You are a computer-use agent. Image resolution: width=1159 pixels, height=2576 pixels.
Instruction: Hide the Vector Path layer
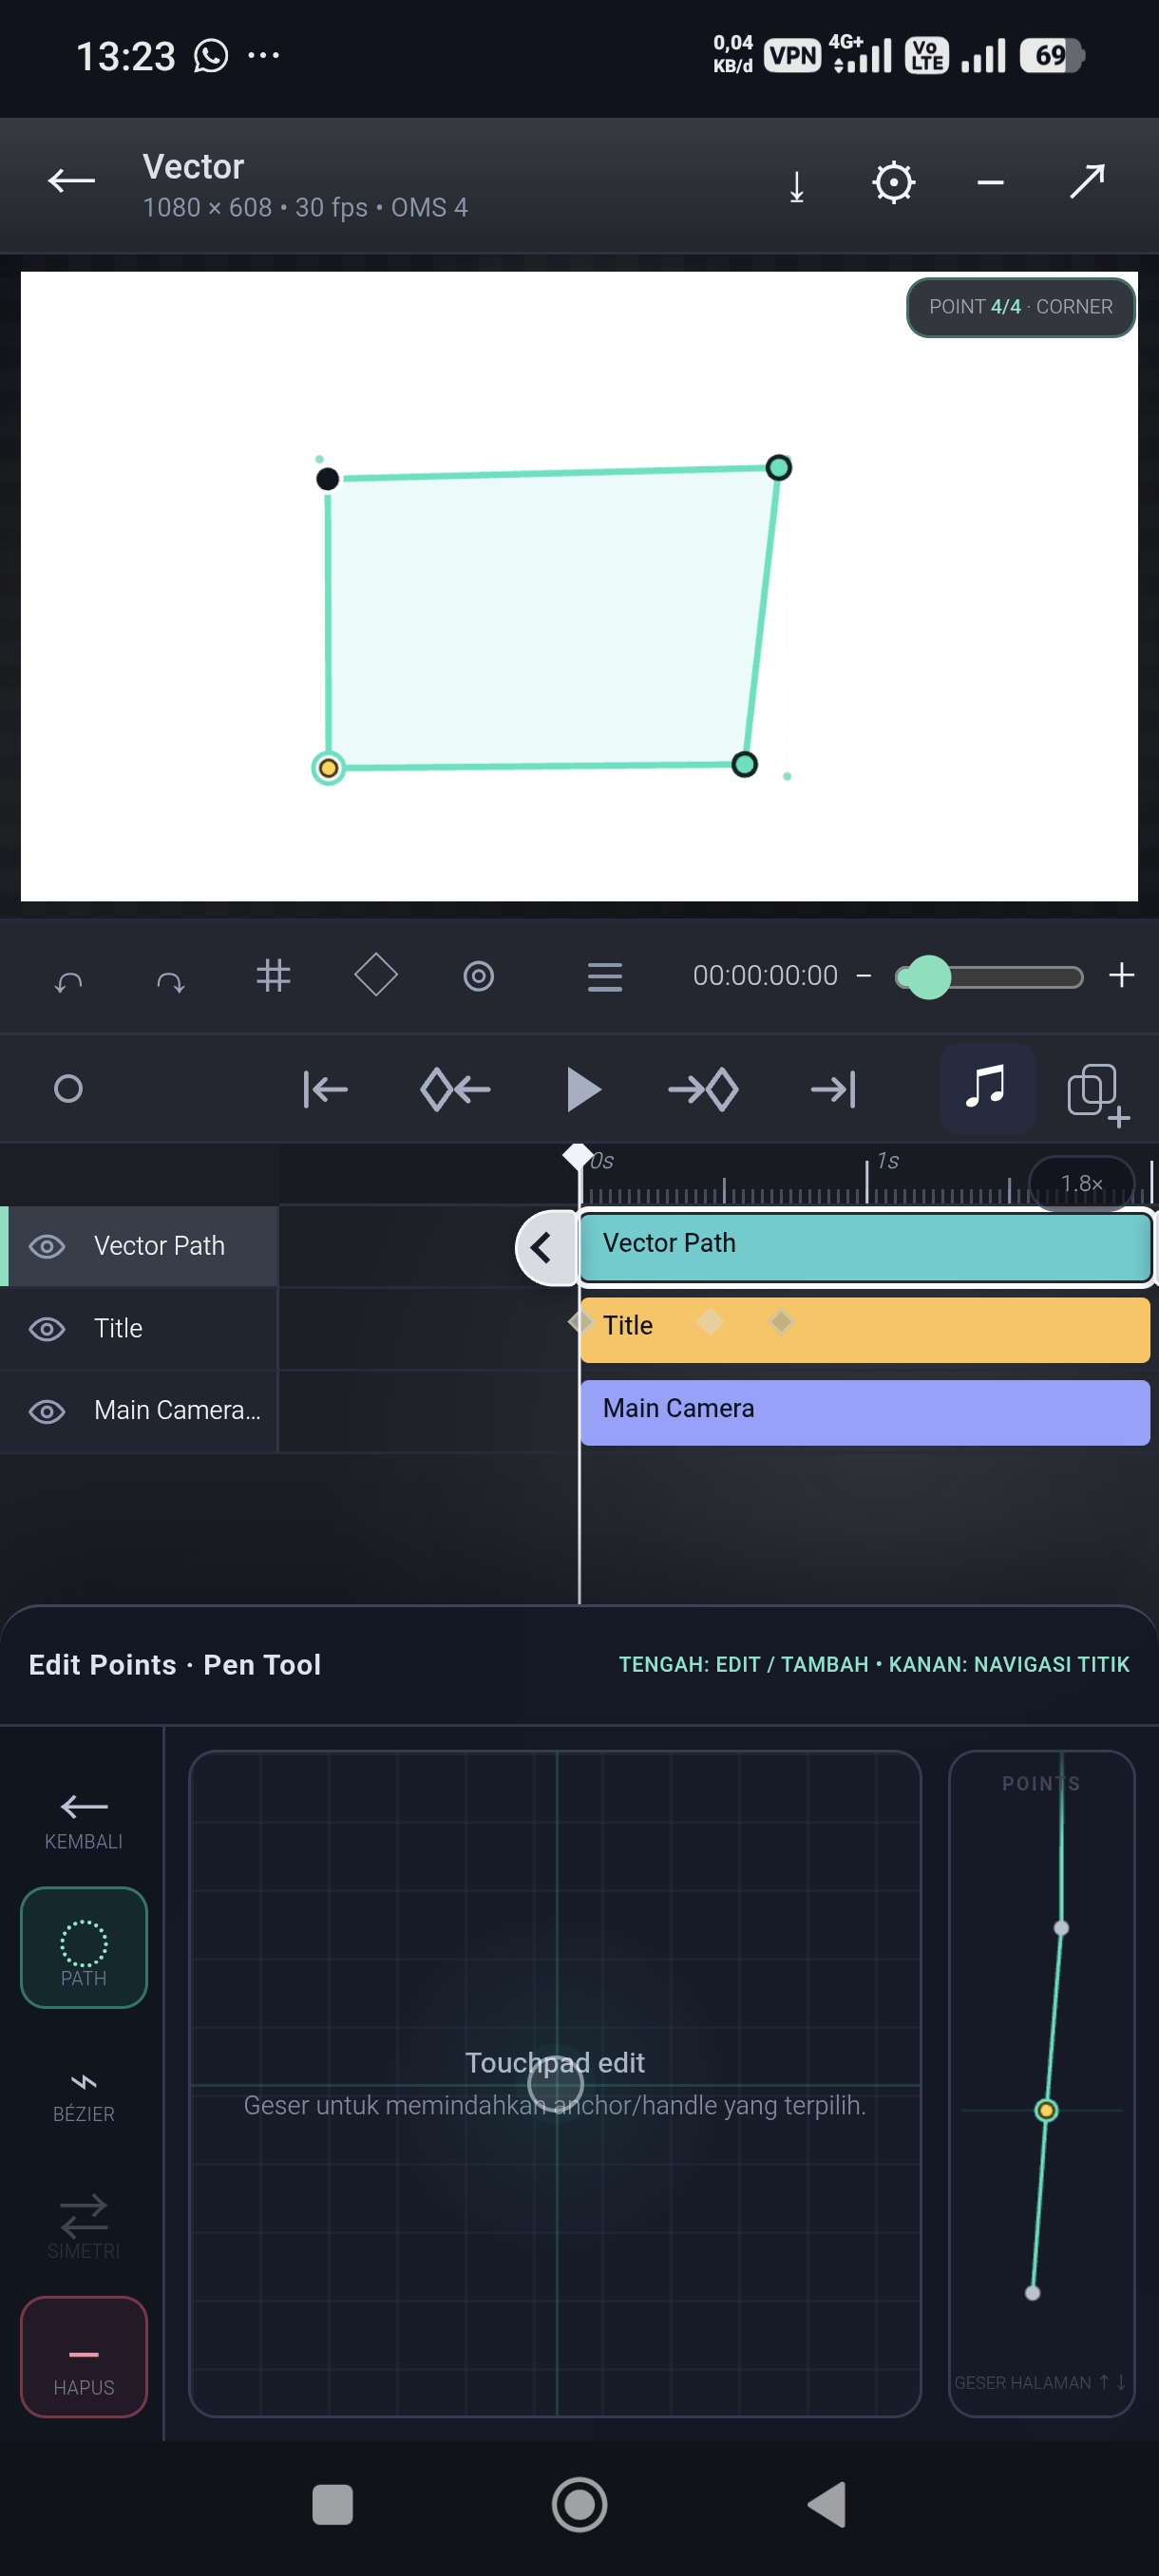[x=47, y=1246]
